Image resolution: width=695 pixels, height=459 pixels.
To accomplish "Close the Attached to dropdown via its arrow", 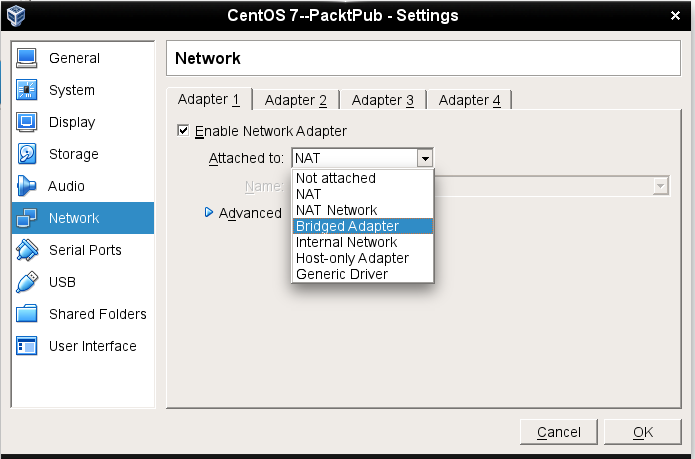I will 425,158.
